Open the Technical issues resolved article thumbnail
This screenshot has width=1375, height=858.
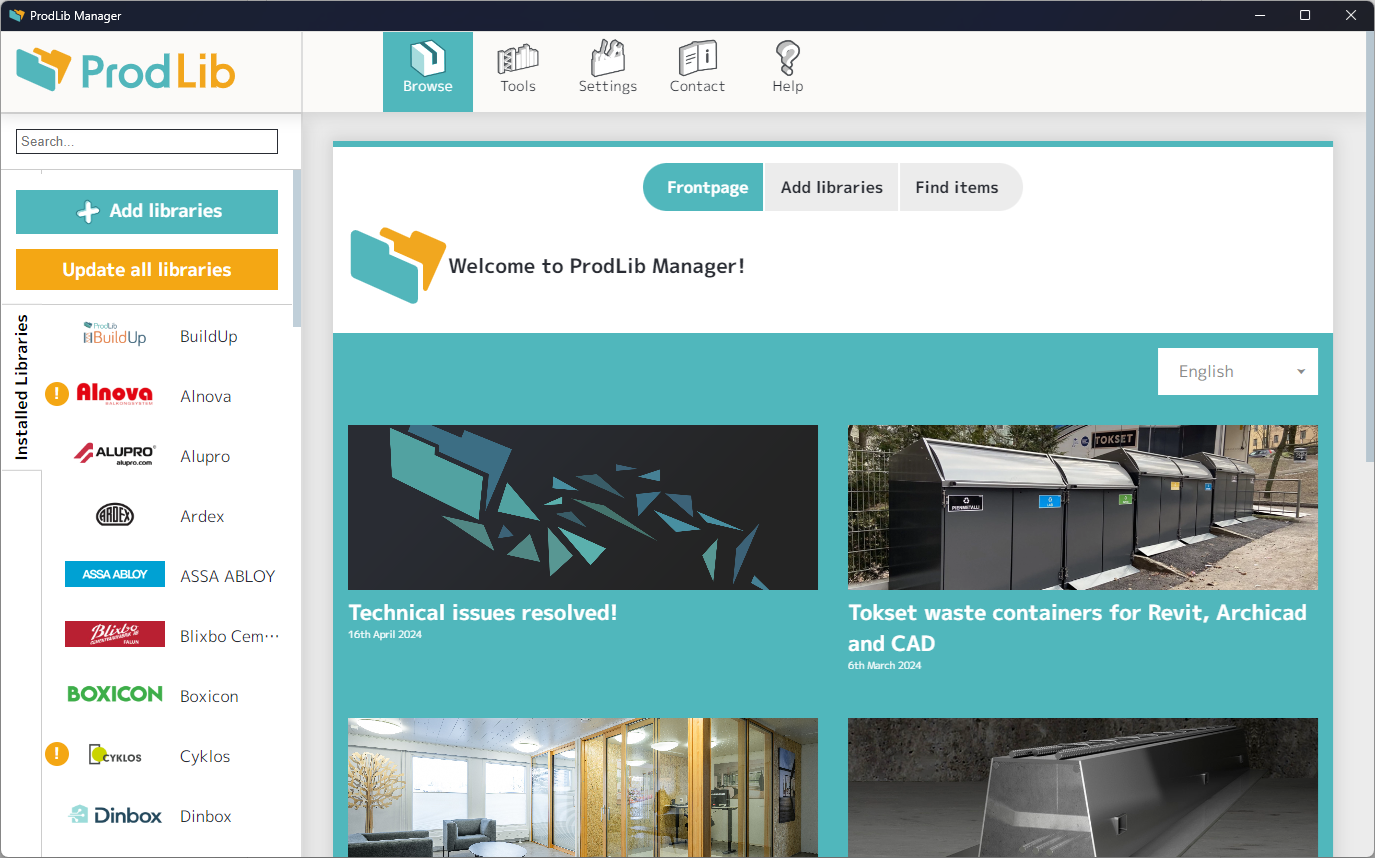[583, 507]
